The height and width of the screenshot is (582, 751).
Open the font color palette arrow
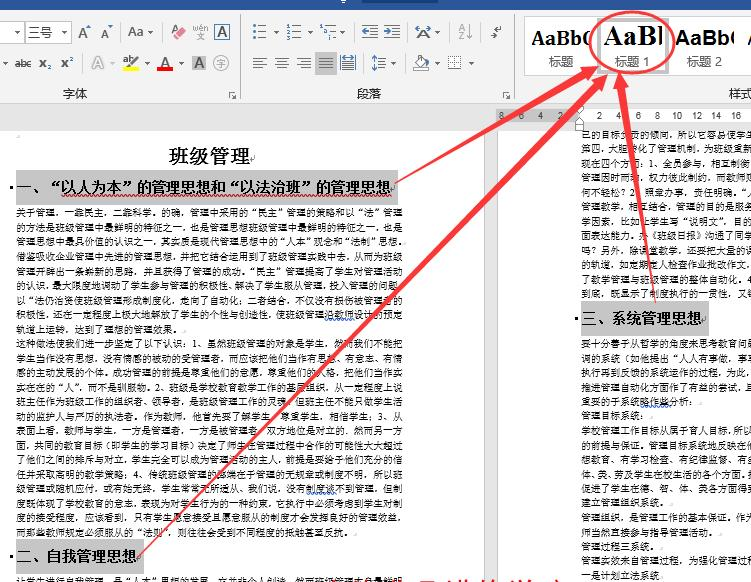(181, 63)
